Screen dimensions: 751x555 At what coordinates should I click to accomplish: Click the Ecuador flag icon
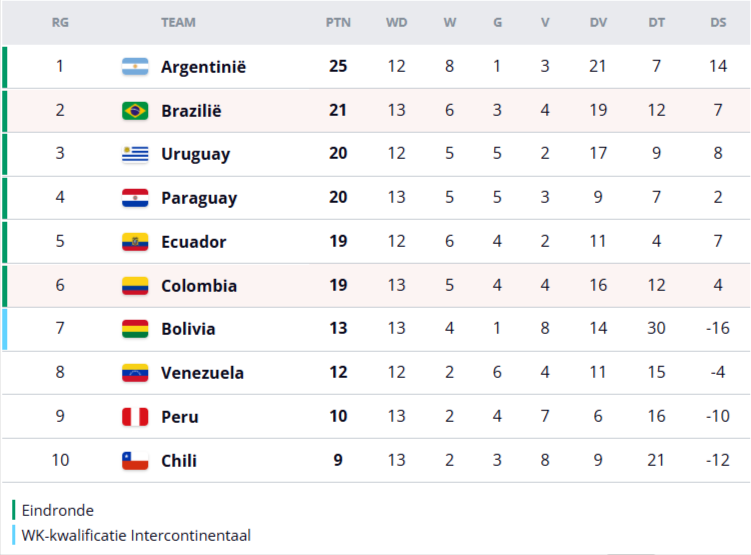pyautogui.click(x=135, y=242)
